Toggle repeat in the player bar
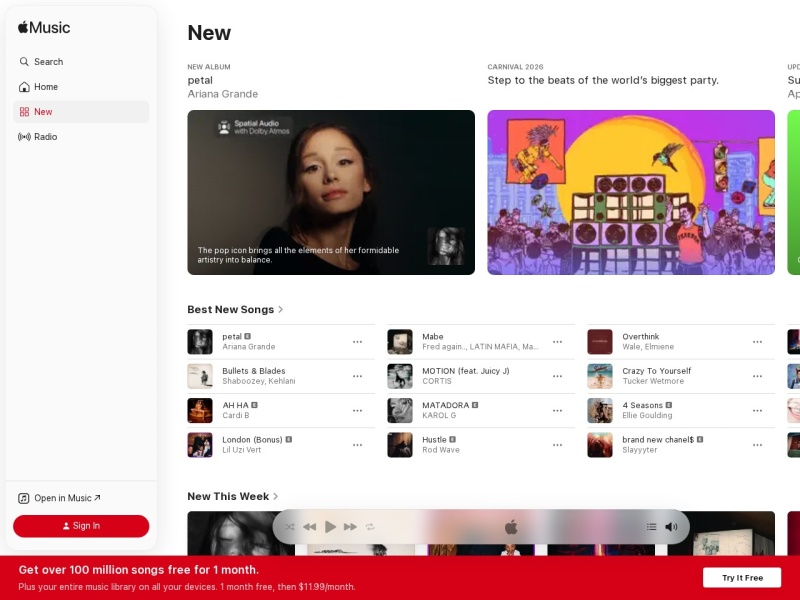The image size is (800, 600). pyautogui.click(x=370, y=527)
